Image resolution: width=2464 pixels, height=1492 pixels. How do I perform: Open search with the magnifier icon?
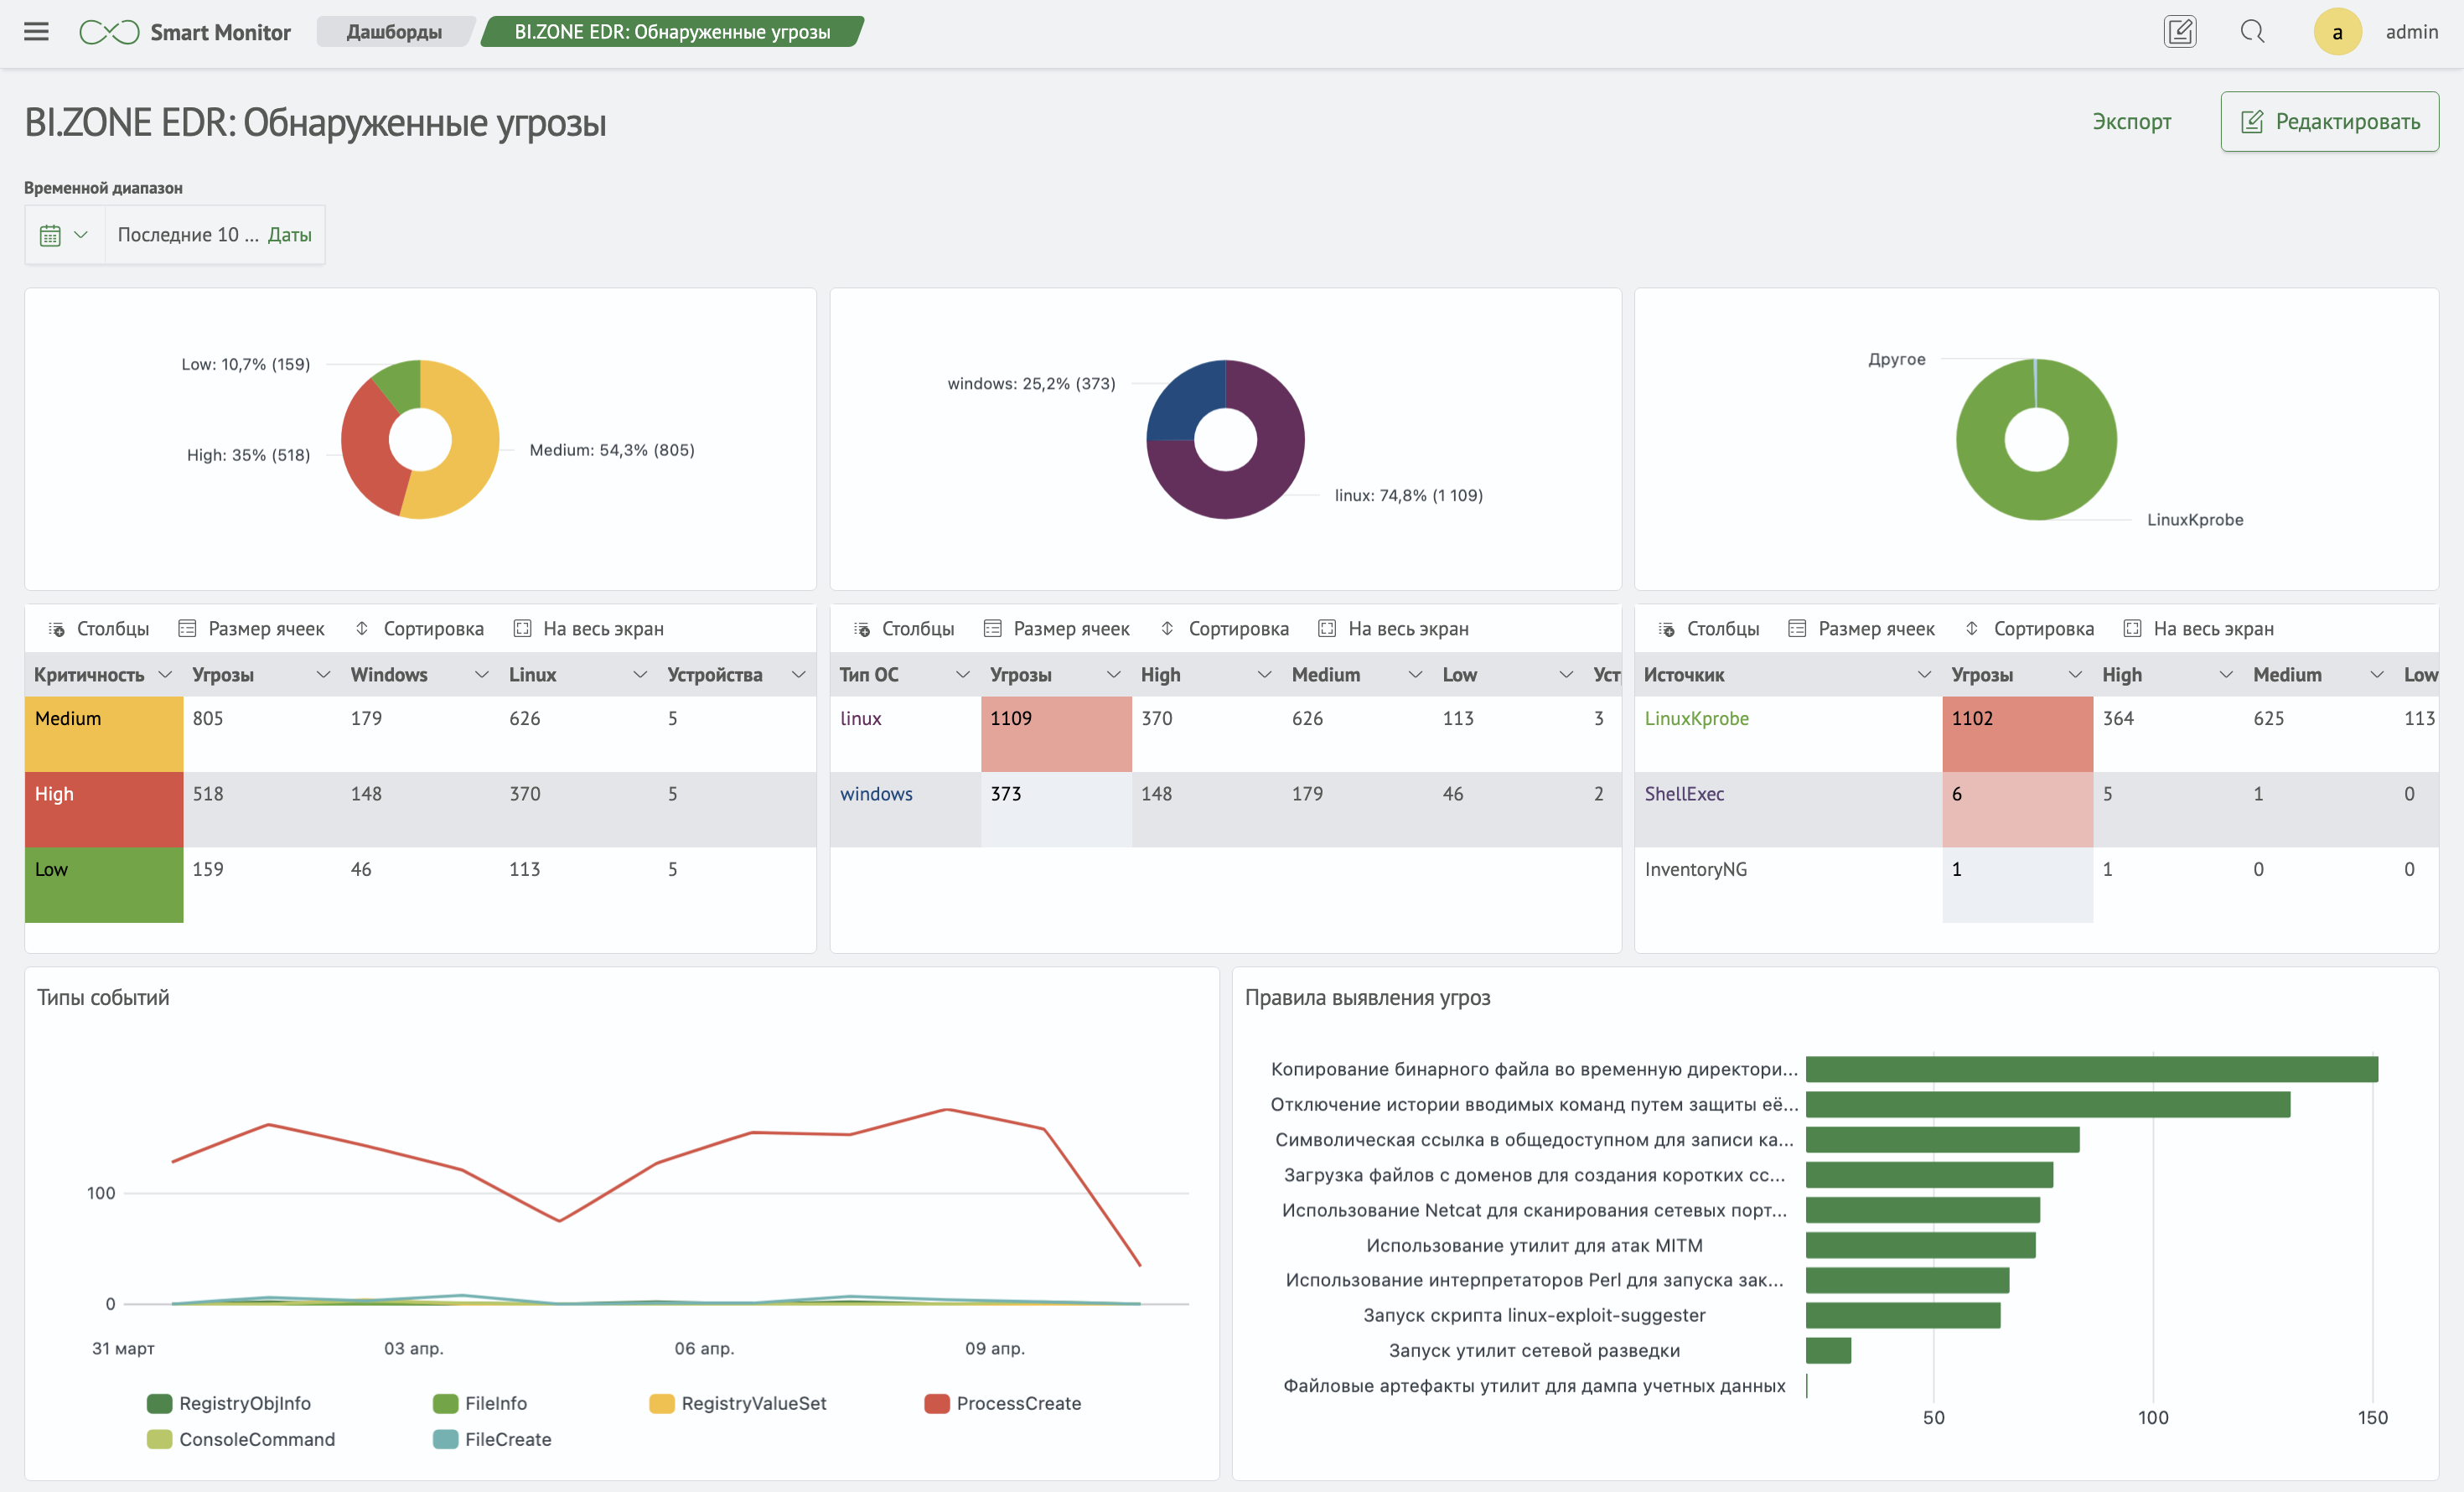(x=2252, y=32)
